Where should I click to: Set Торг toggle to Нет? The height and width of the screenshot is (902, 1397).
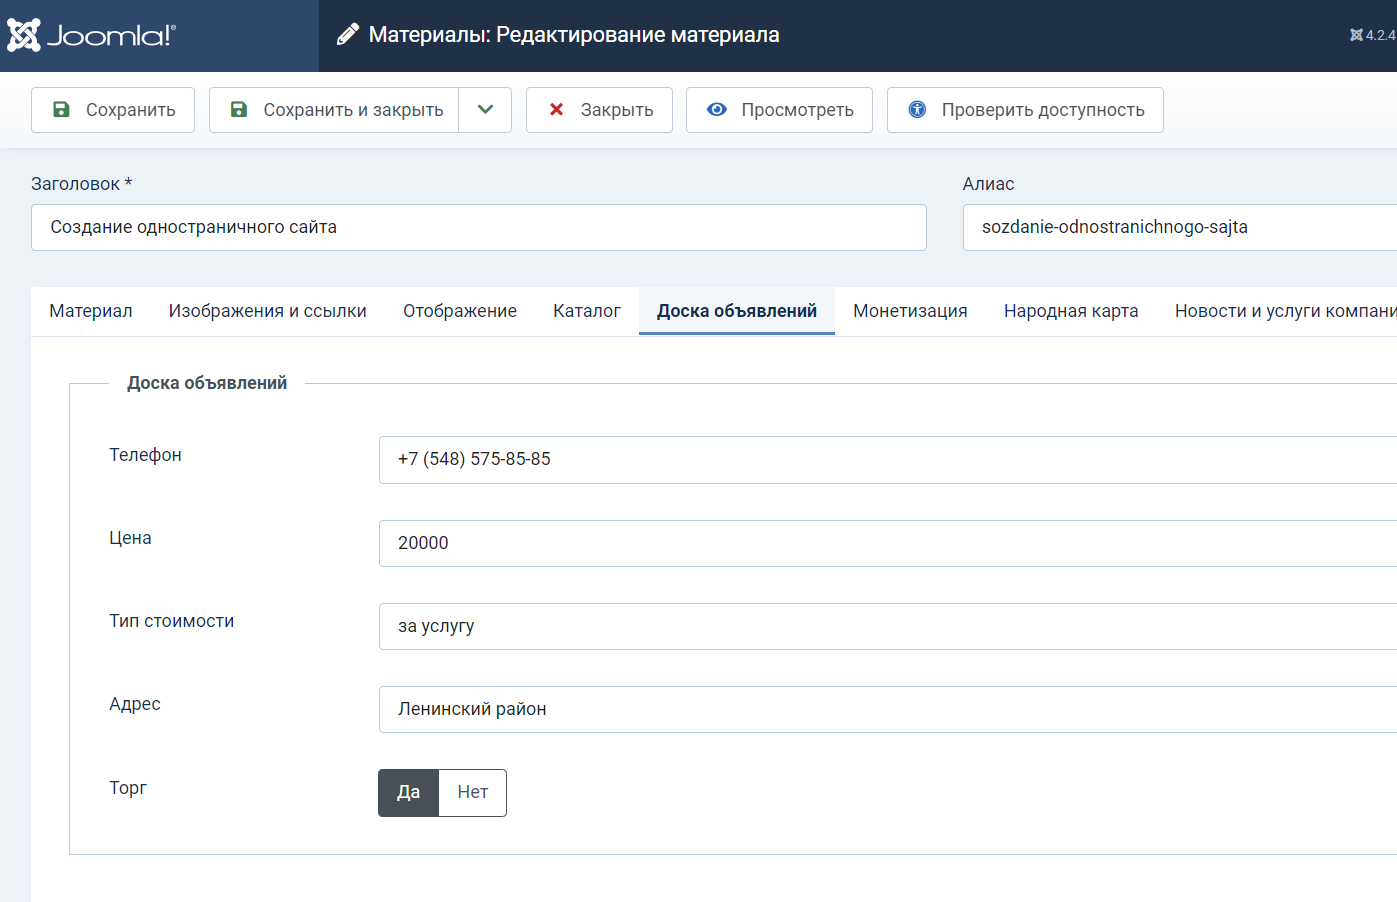click(x=472, y=793)
